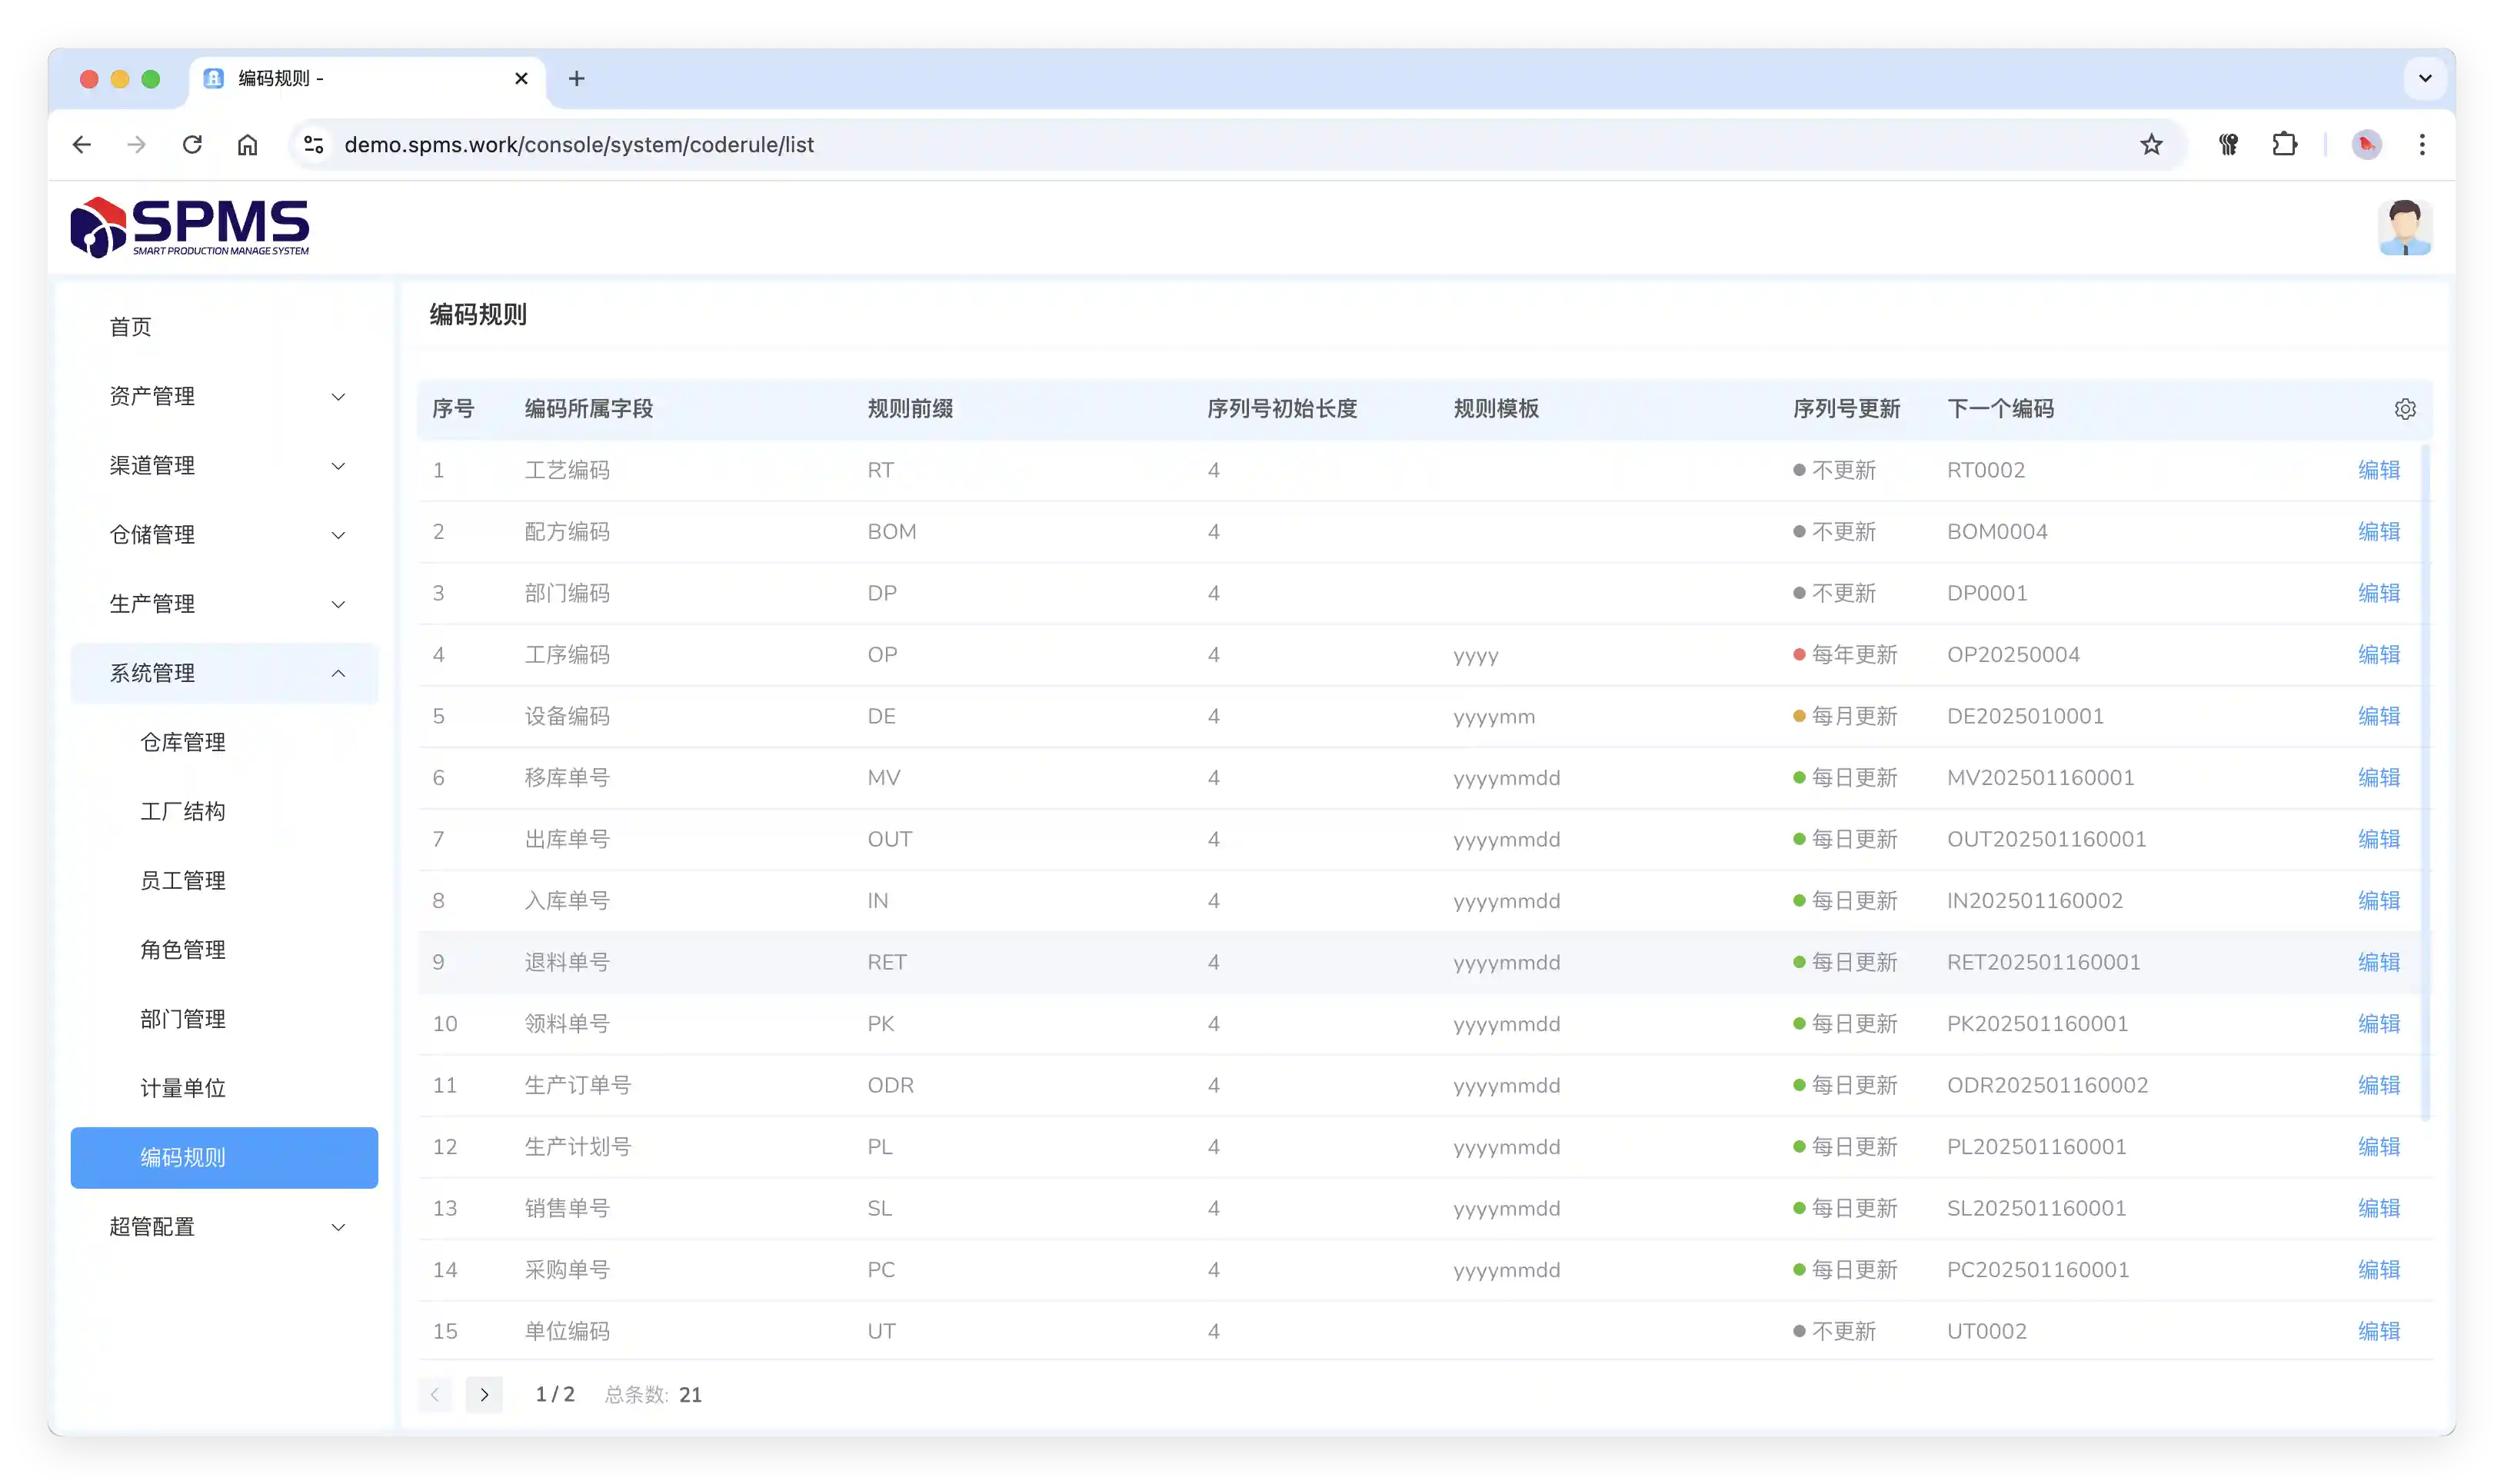Bookmark this page with the star icon
This screenshot has width=2504, height=1484.
[2151, 145]
